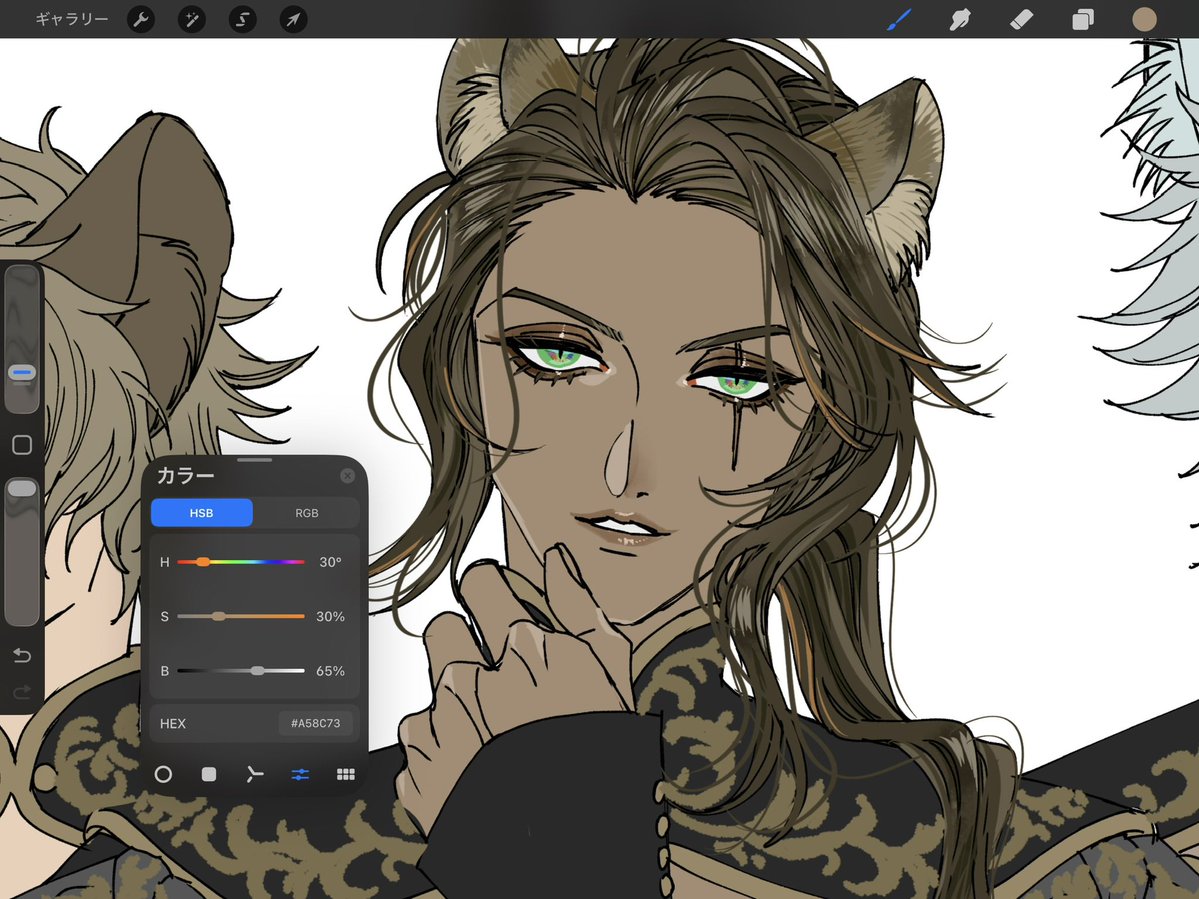1199x899 pixels.
Task: Tap the Undo arrow in sidebar
Action: [22, 655]
